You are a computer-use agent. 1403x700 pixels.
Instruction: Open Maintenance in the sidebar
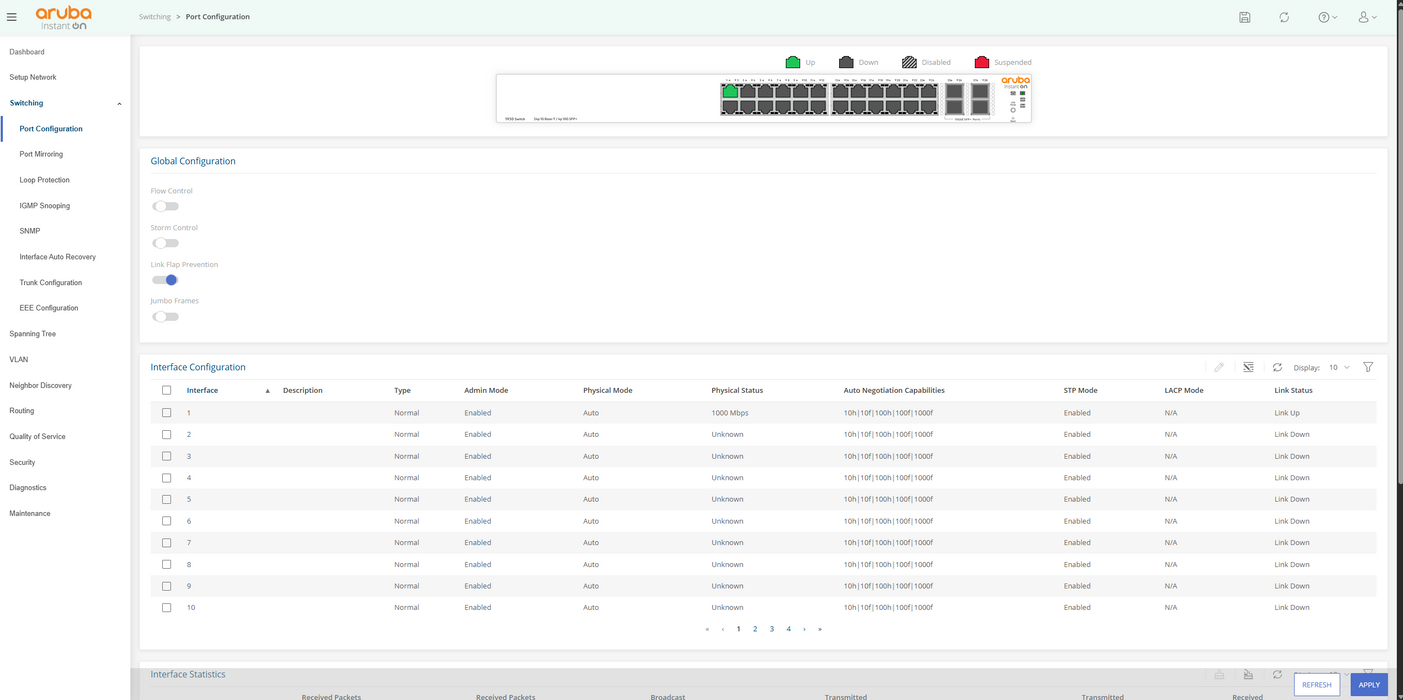(30, 513)
